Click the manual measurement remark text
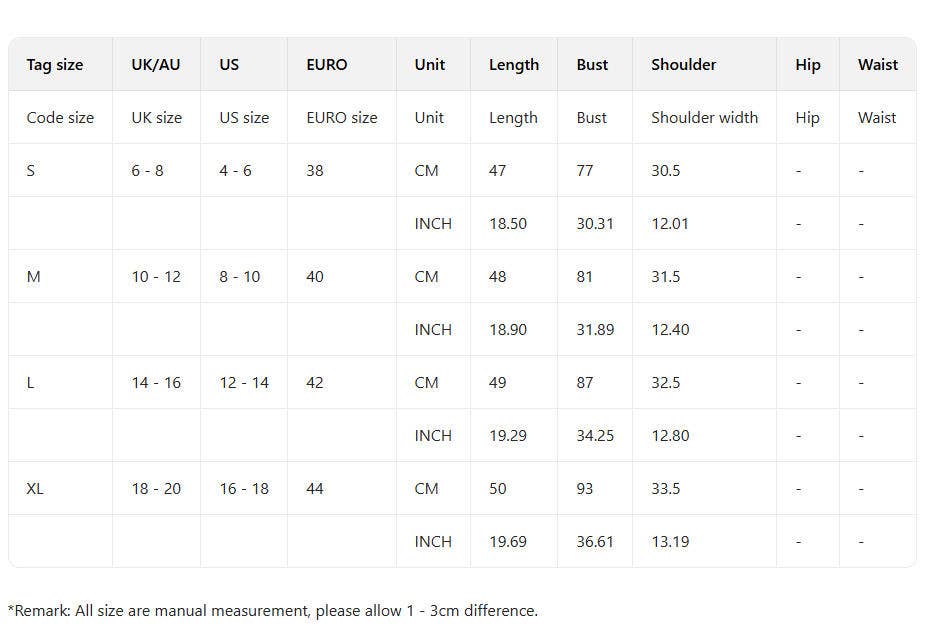943x633 pixels. pyautogui.click(x=273, y=611)
